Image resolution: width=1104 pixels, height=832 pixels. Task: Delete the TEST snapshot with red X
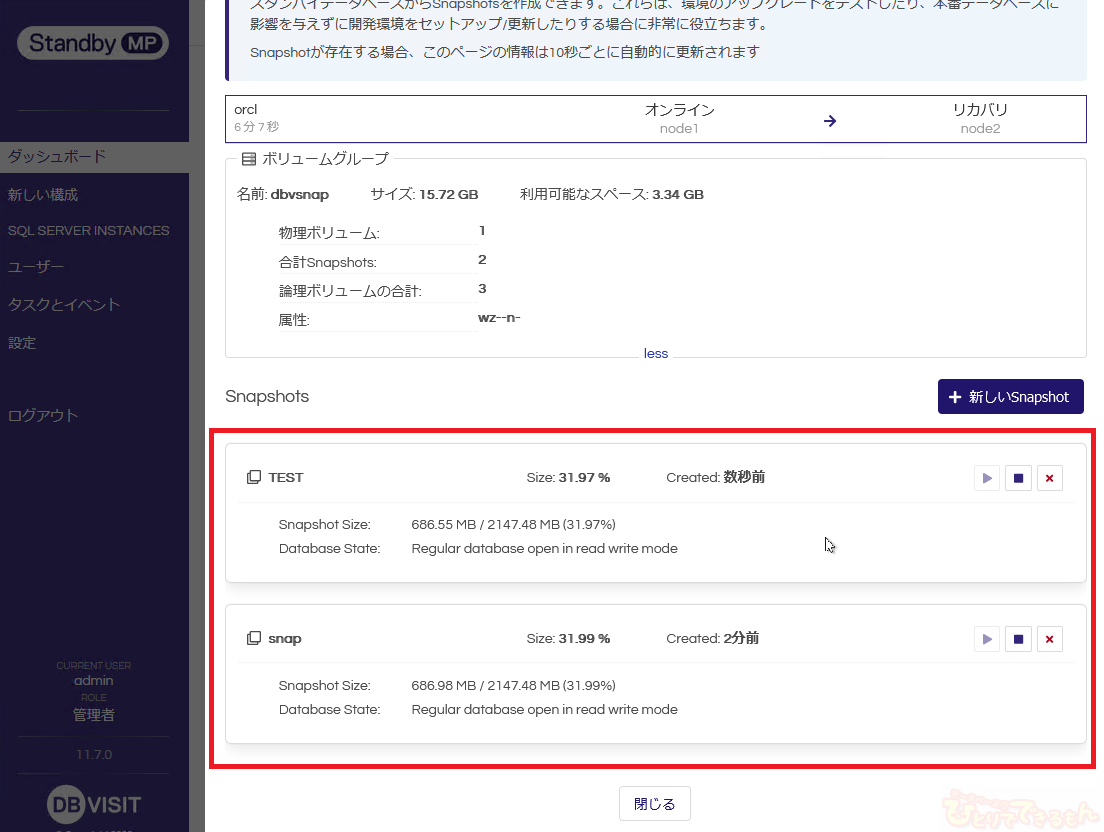click(1049, 478)
